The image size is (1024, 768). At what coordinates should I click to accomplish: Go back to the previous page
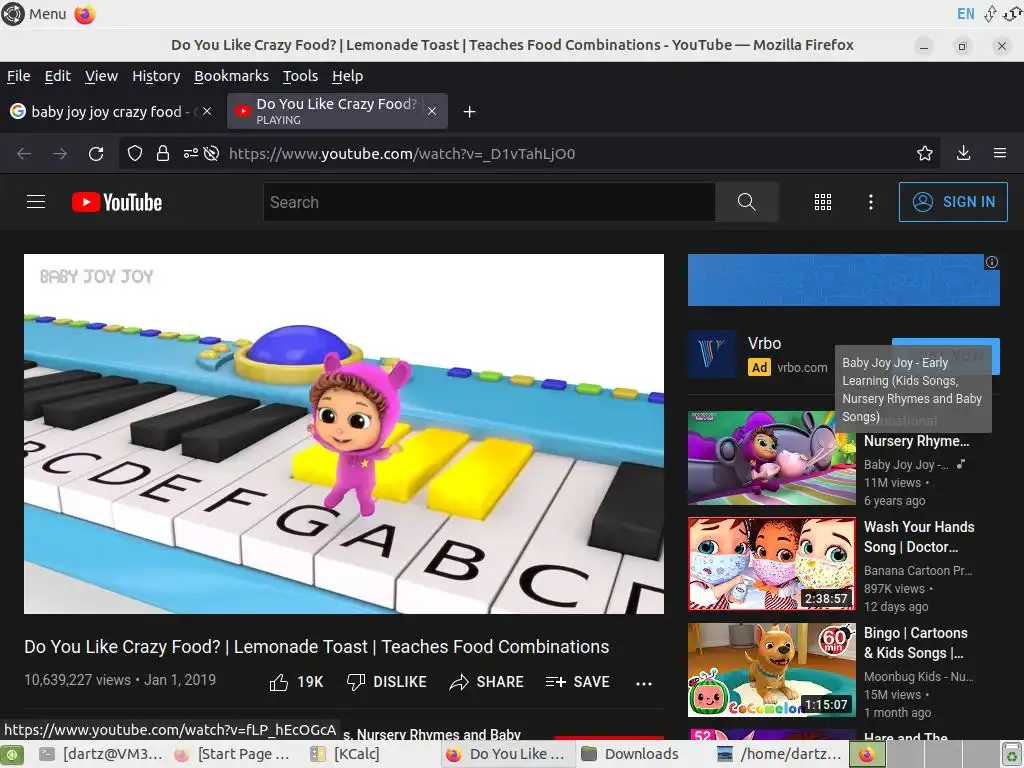click(x=24, y=153)
